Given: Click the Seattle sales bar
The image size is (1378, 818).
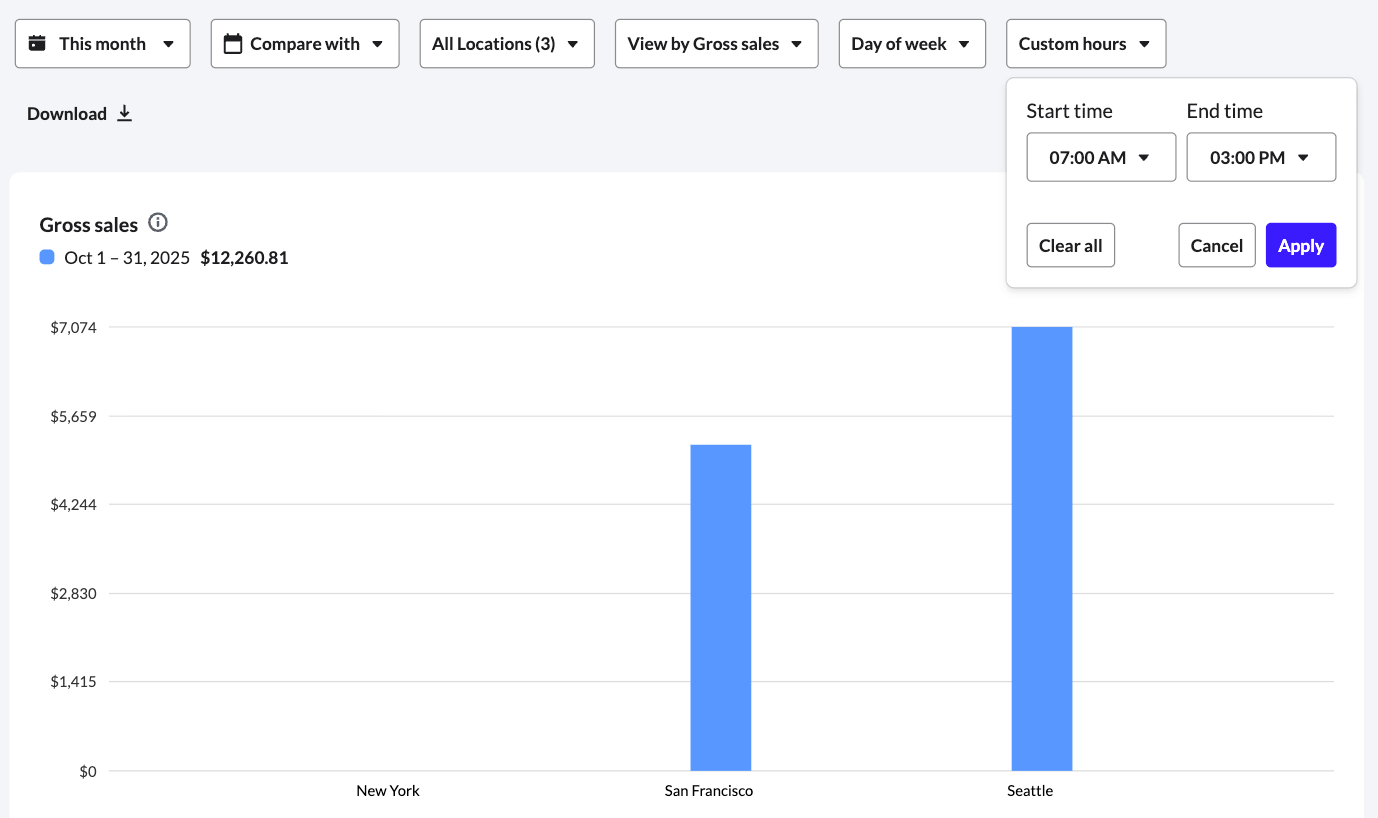Looking at the screenshot, I should tap(1042, 550).
